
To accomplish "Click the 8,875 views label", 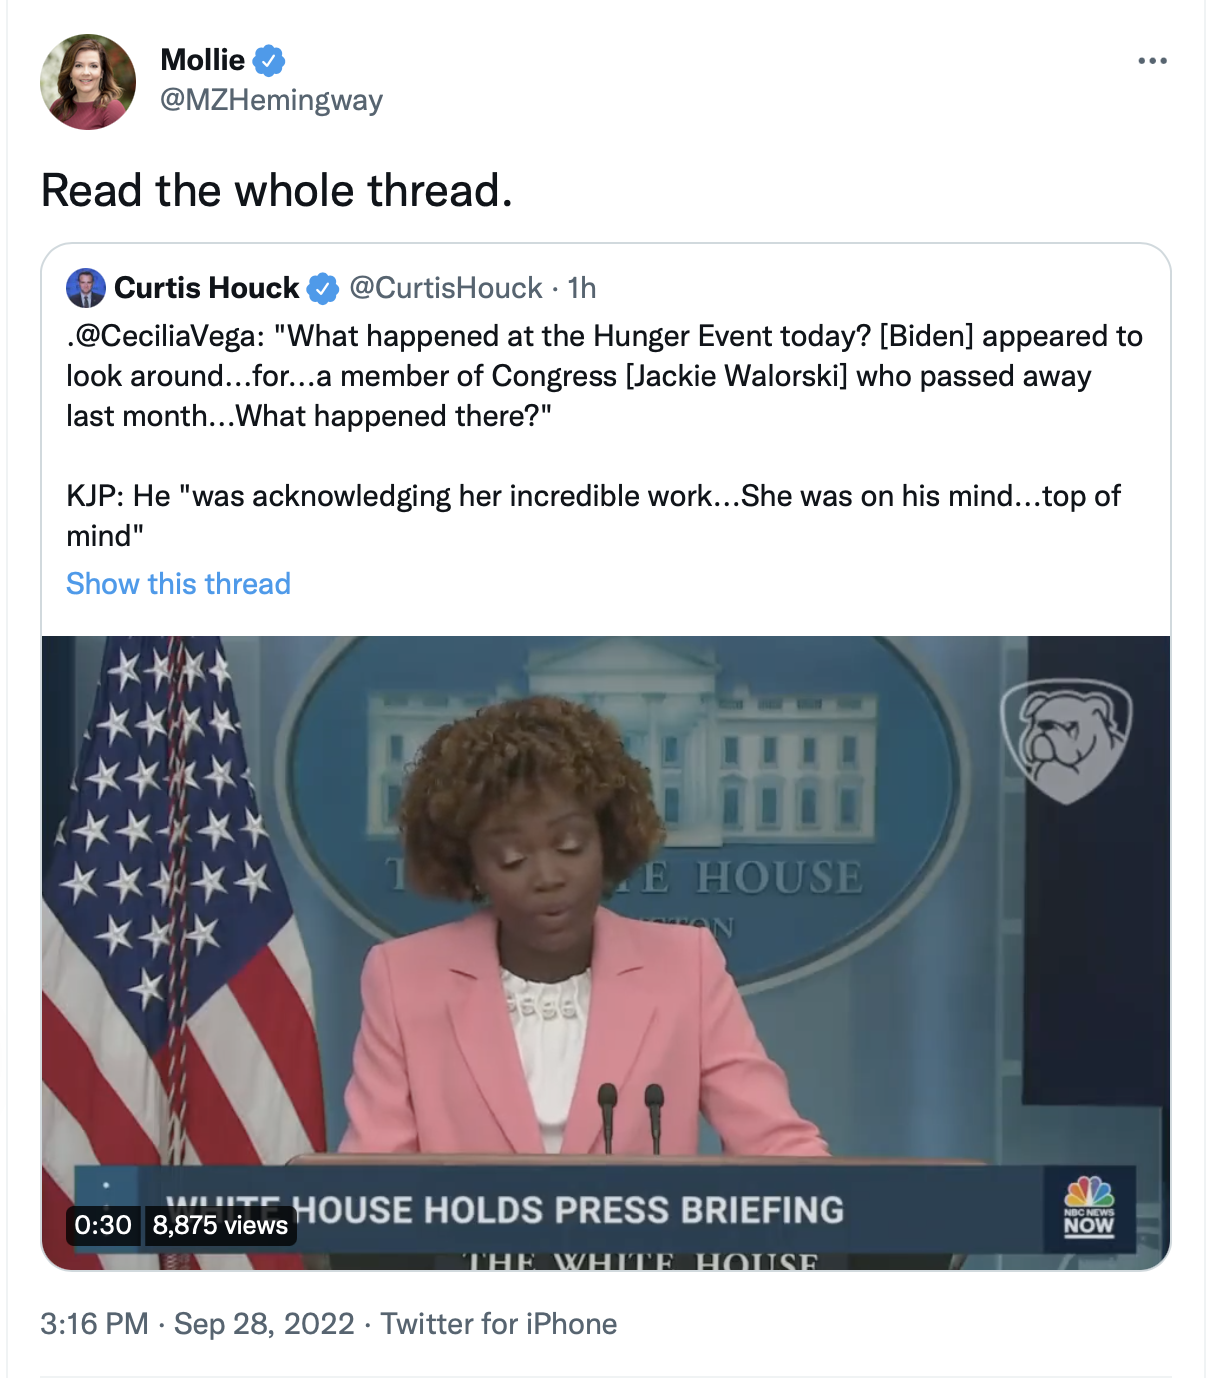I will click(x=221, y=1225).
